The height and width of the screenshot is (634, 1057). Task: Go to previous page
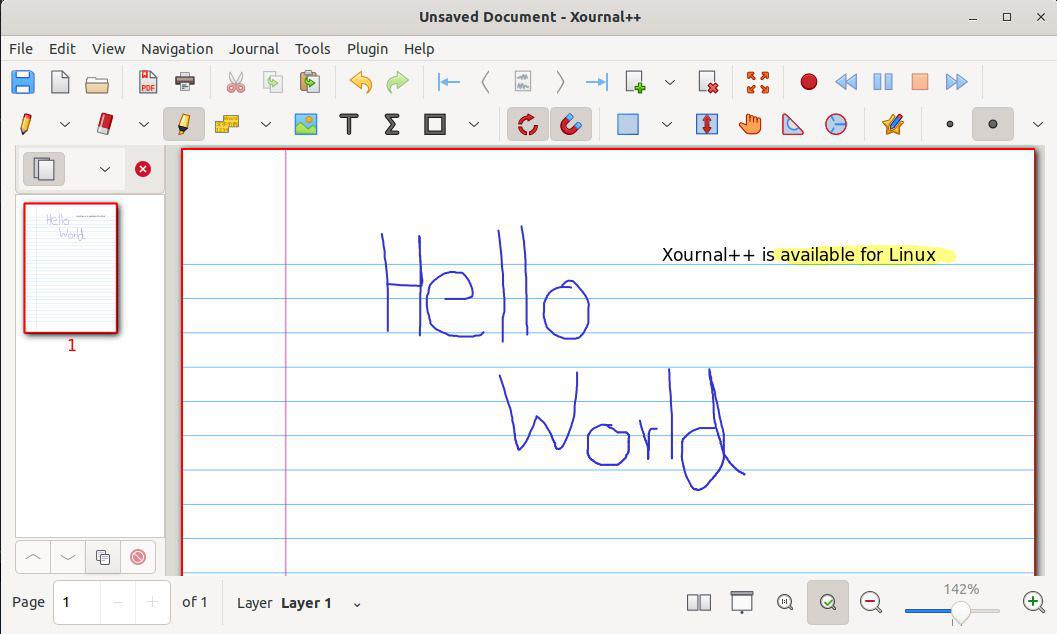(485, 82)
